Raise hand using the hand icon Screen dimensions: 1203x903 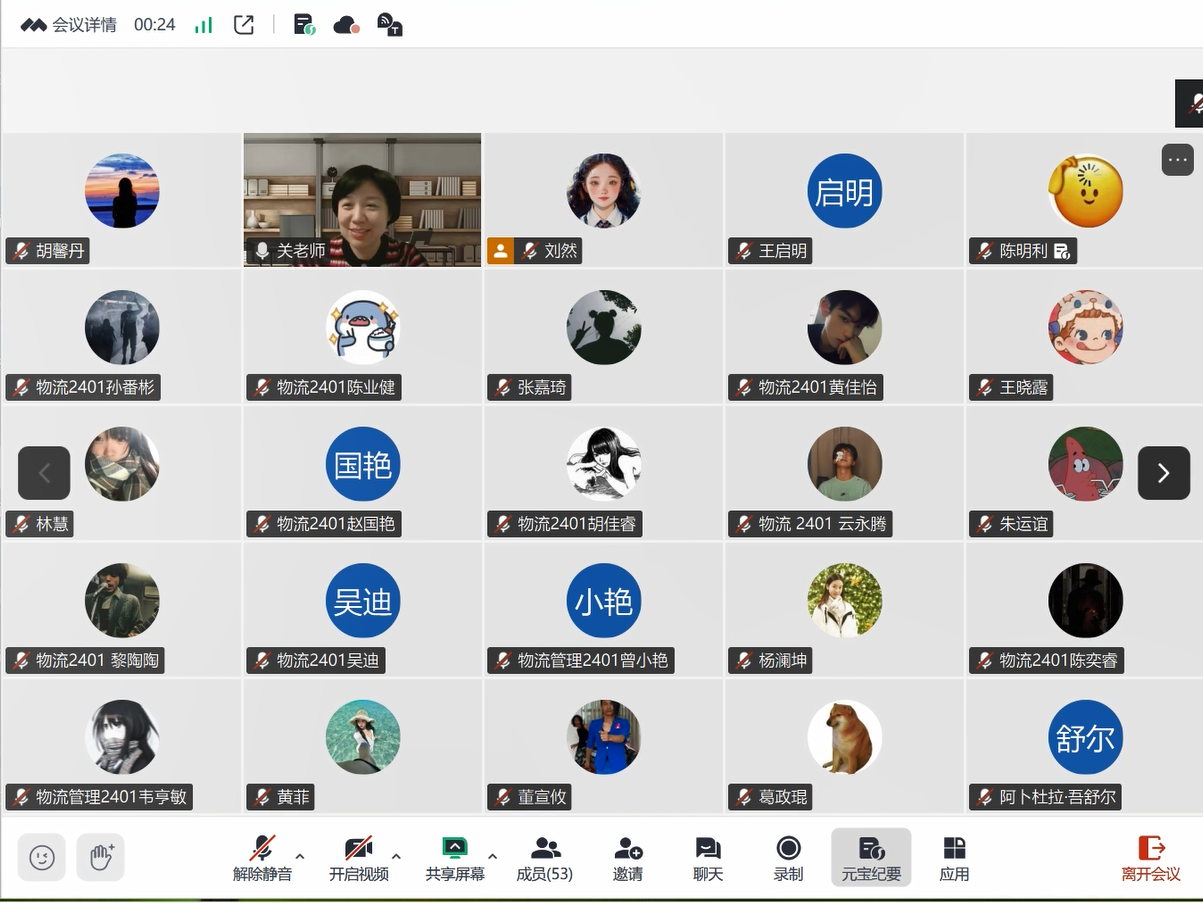[x=101, y=857]
